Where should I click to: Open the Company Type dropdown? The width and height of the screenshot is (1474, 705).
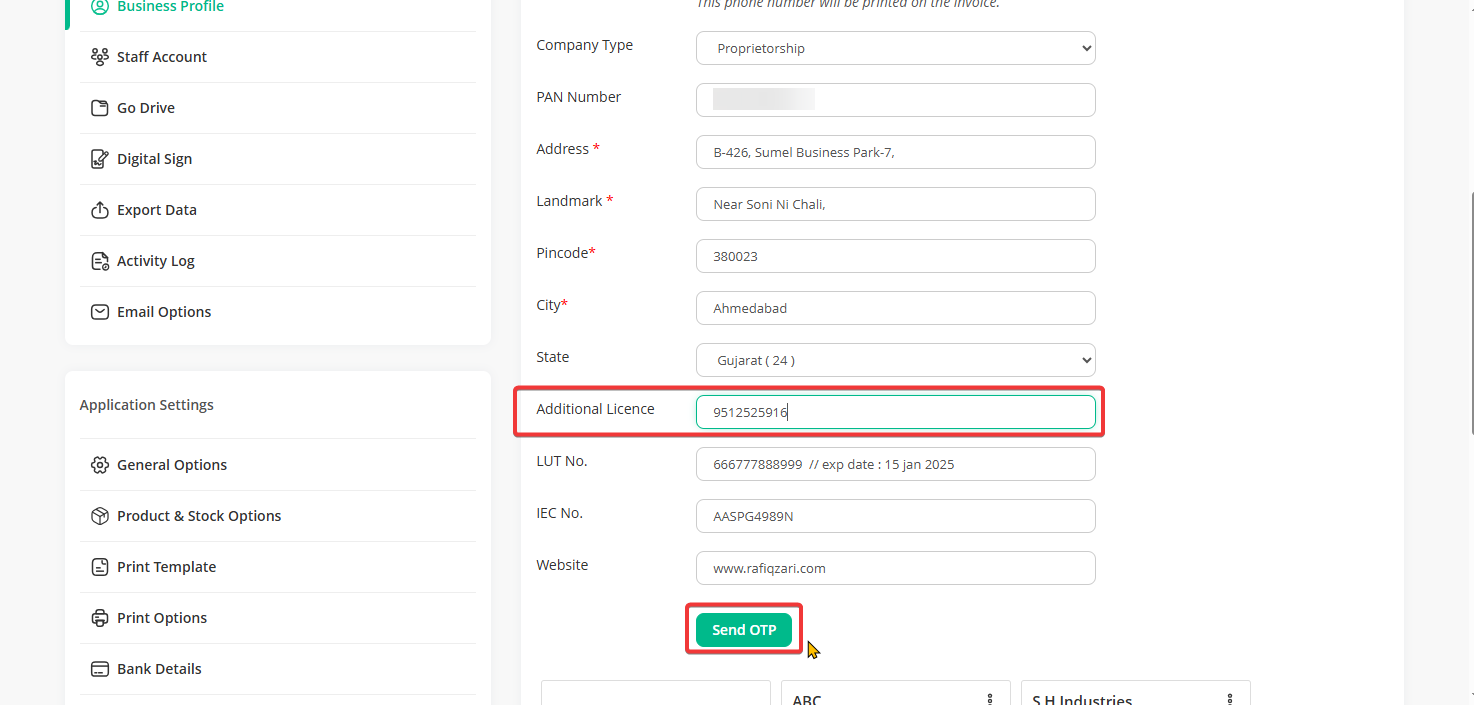(x=895, y=48)
